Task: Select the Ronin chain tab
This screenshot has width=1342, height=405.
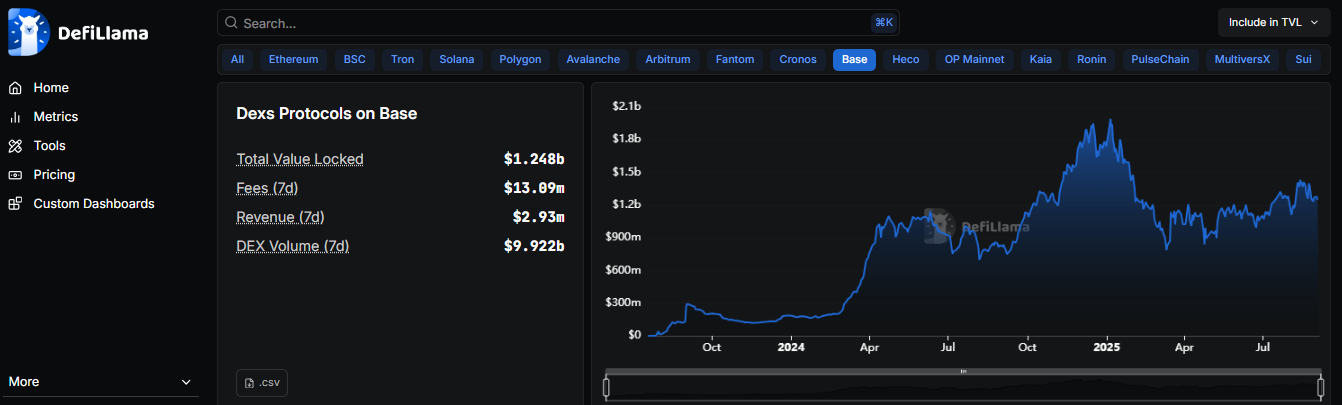Action: point(1091,60)
